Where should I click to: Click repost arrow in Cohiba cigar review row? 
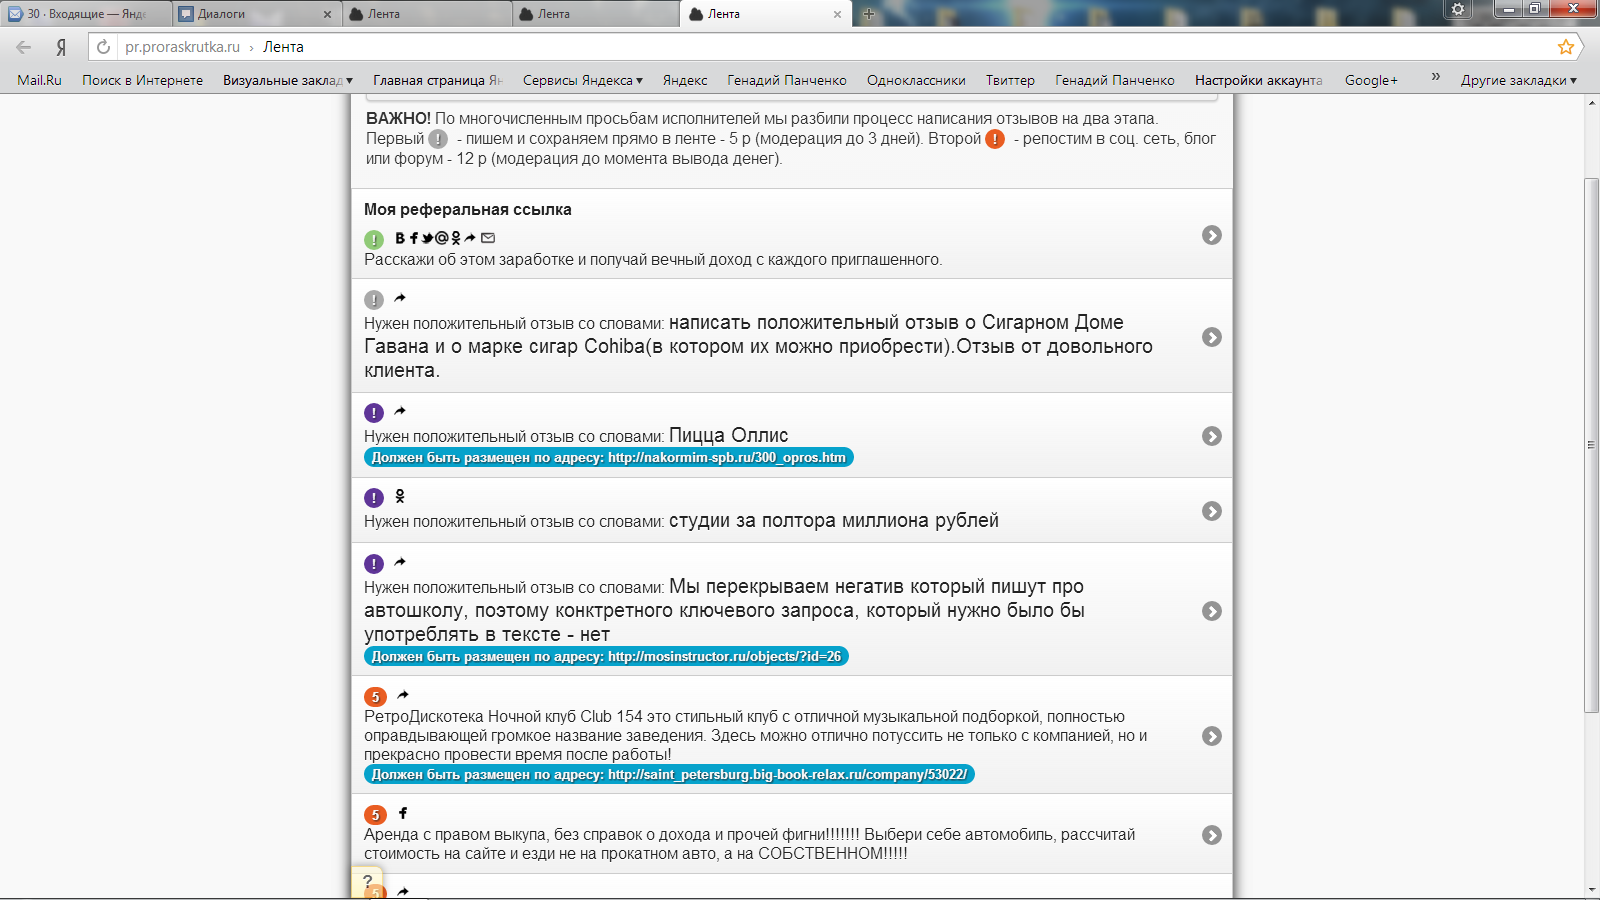pyautogui.click(x=400, y=298)
